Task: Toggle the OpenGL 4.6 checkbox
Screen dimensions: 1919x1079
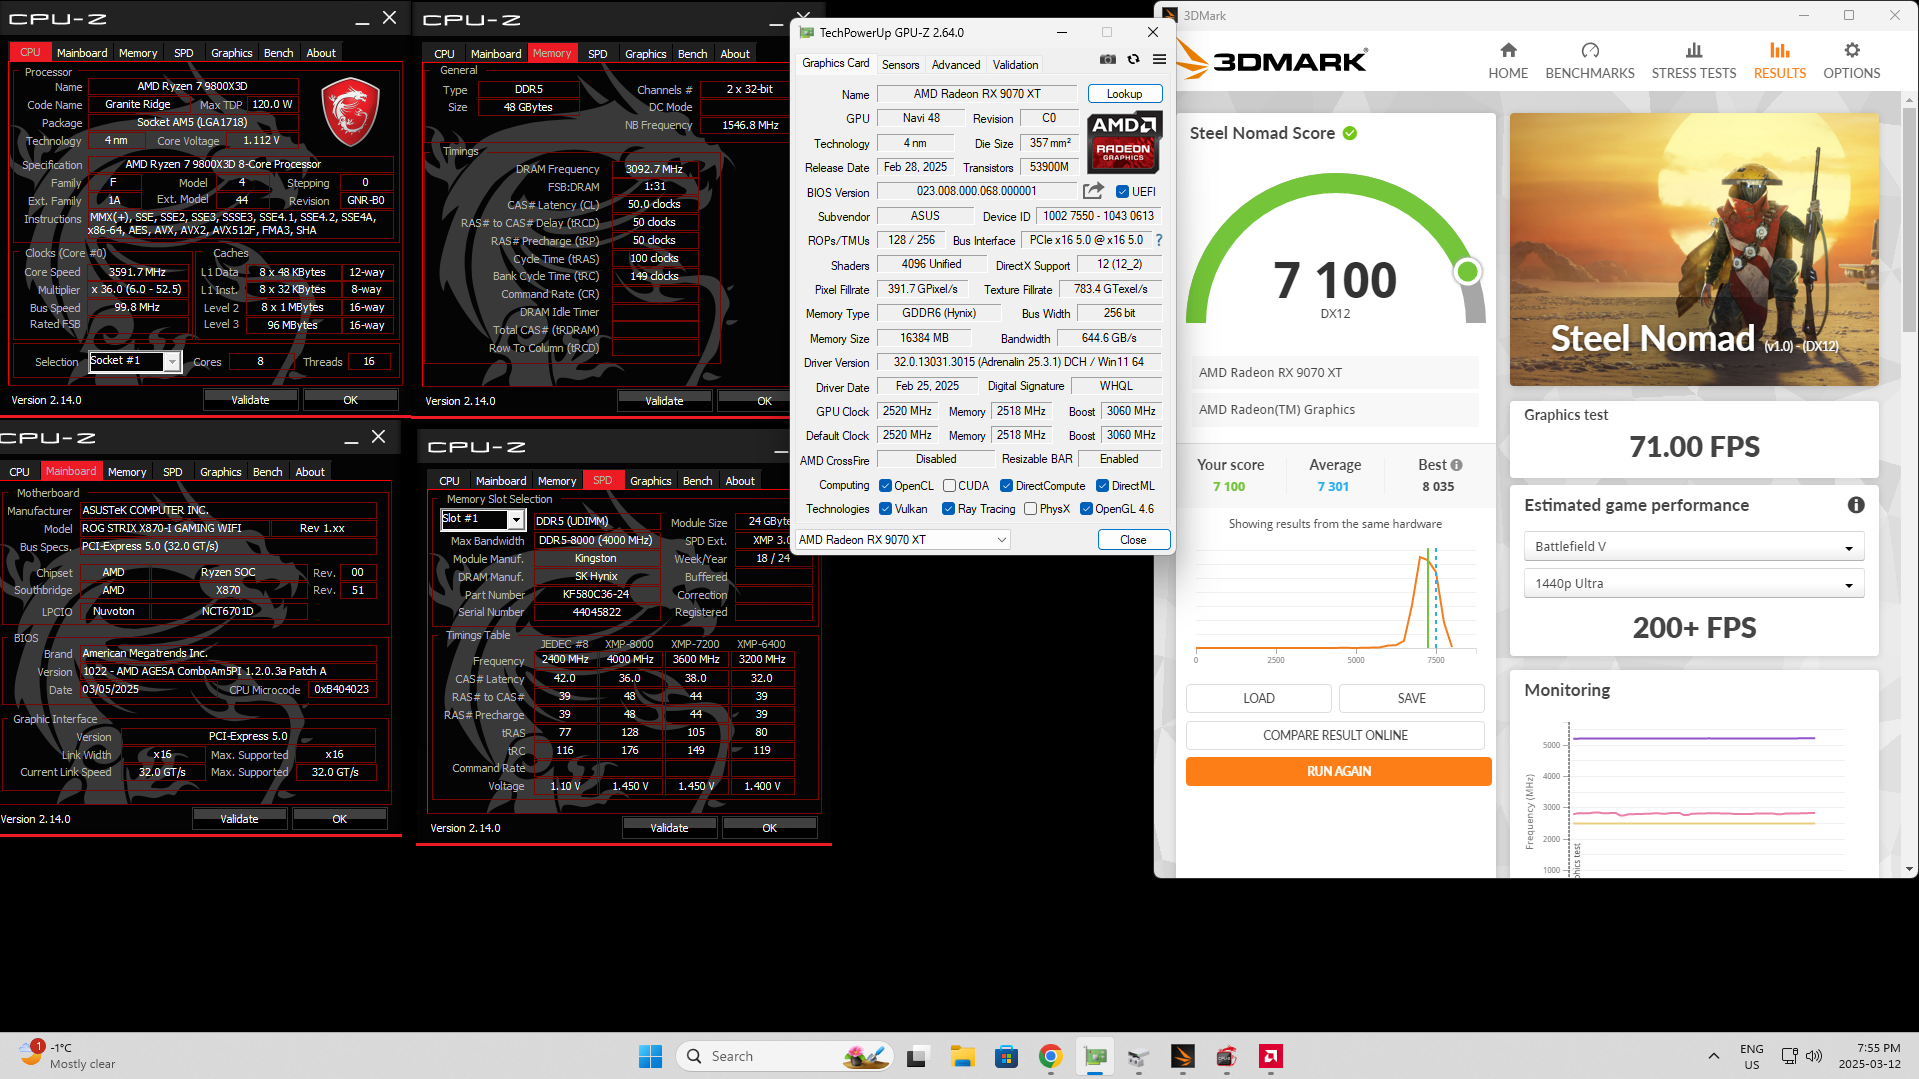Action: 1086,509
